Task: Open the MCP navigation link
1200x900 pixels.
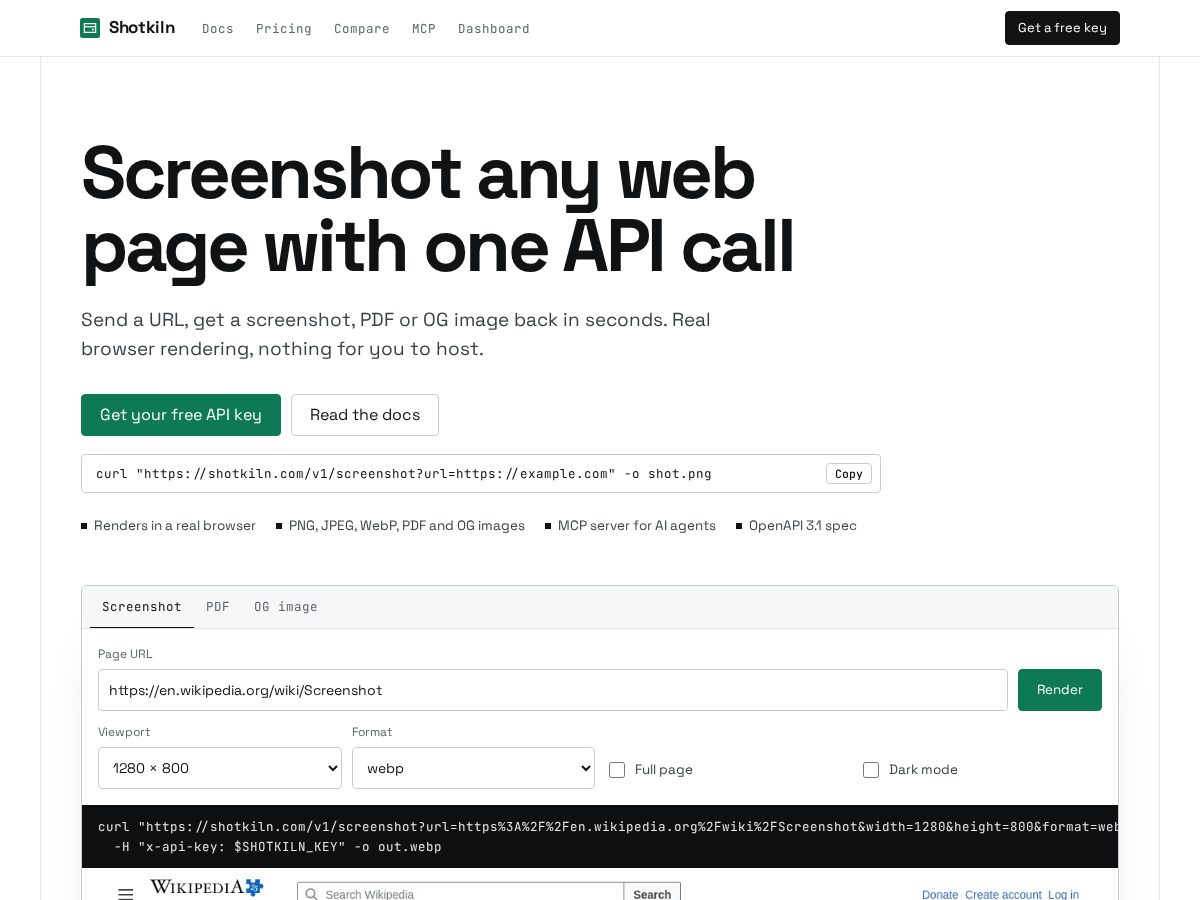Action: 424,29
